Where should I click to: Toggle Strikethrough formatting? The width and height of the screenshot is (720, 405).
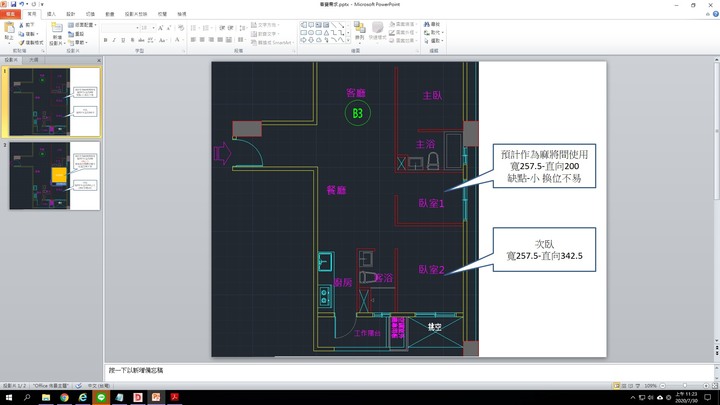point(141,40)
